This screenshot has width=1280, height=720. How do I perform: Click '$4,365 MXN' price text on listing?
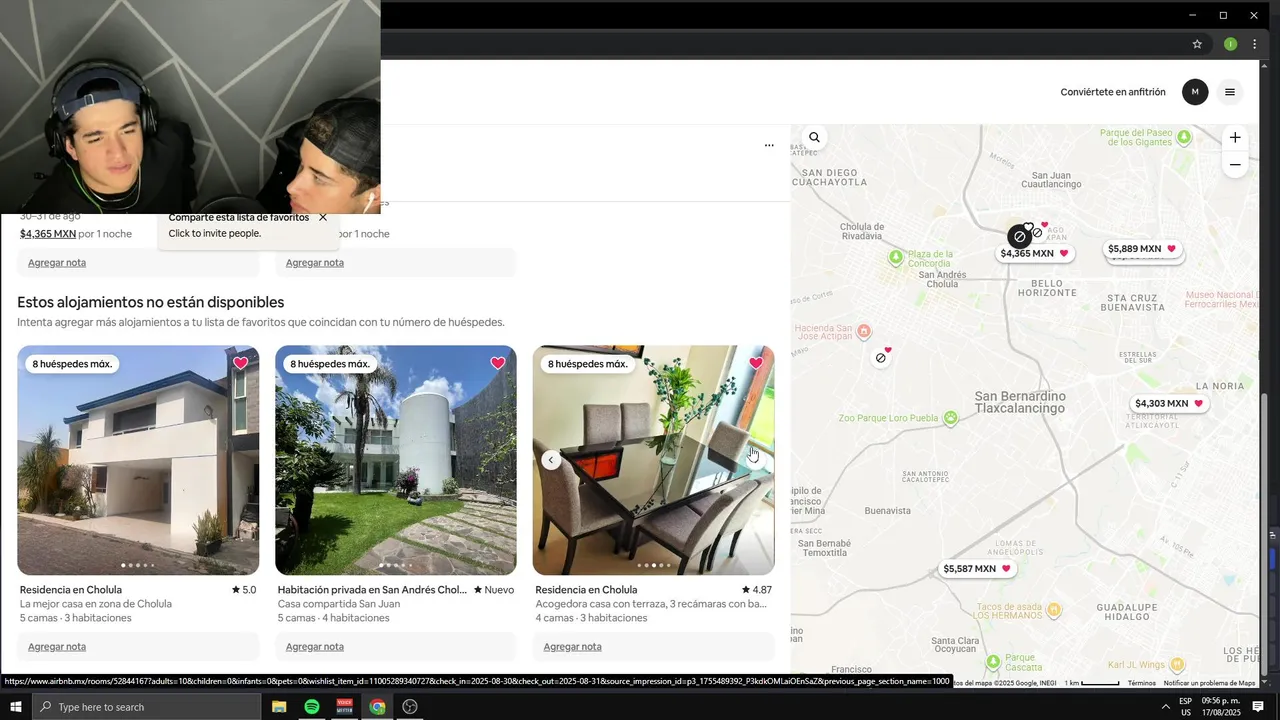coord(48,234)
